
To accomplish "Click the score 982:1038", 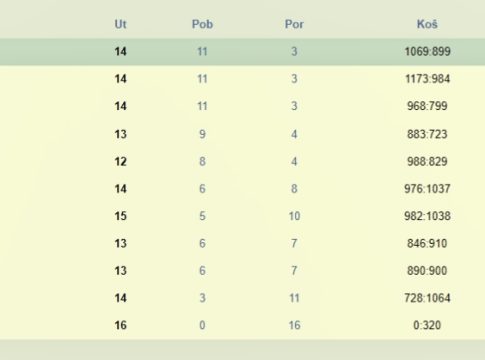I will click(427, 216).
